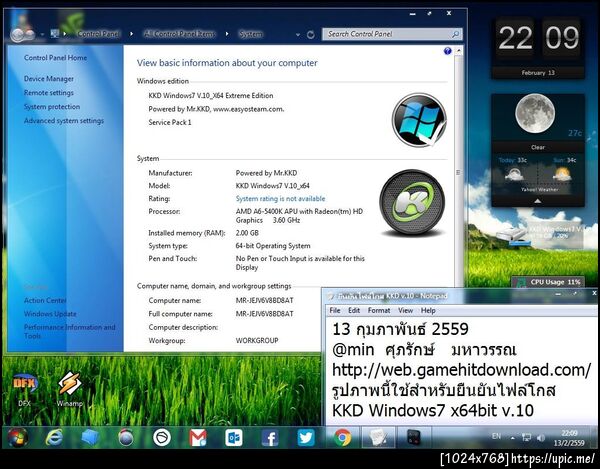Switch to Notepad taskbar button
The width and height of the screenshot is (600, 469).
point(378,438)
